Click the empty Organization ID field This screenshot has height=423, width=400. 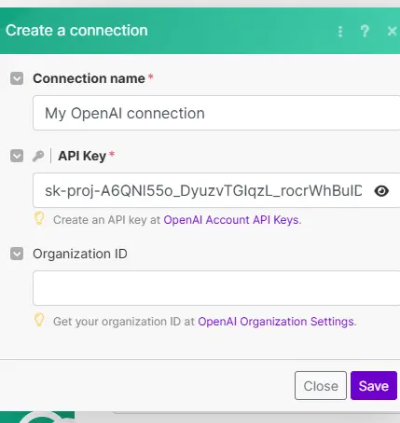pos(216,288)
